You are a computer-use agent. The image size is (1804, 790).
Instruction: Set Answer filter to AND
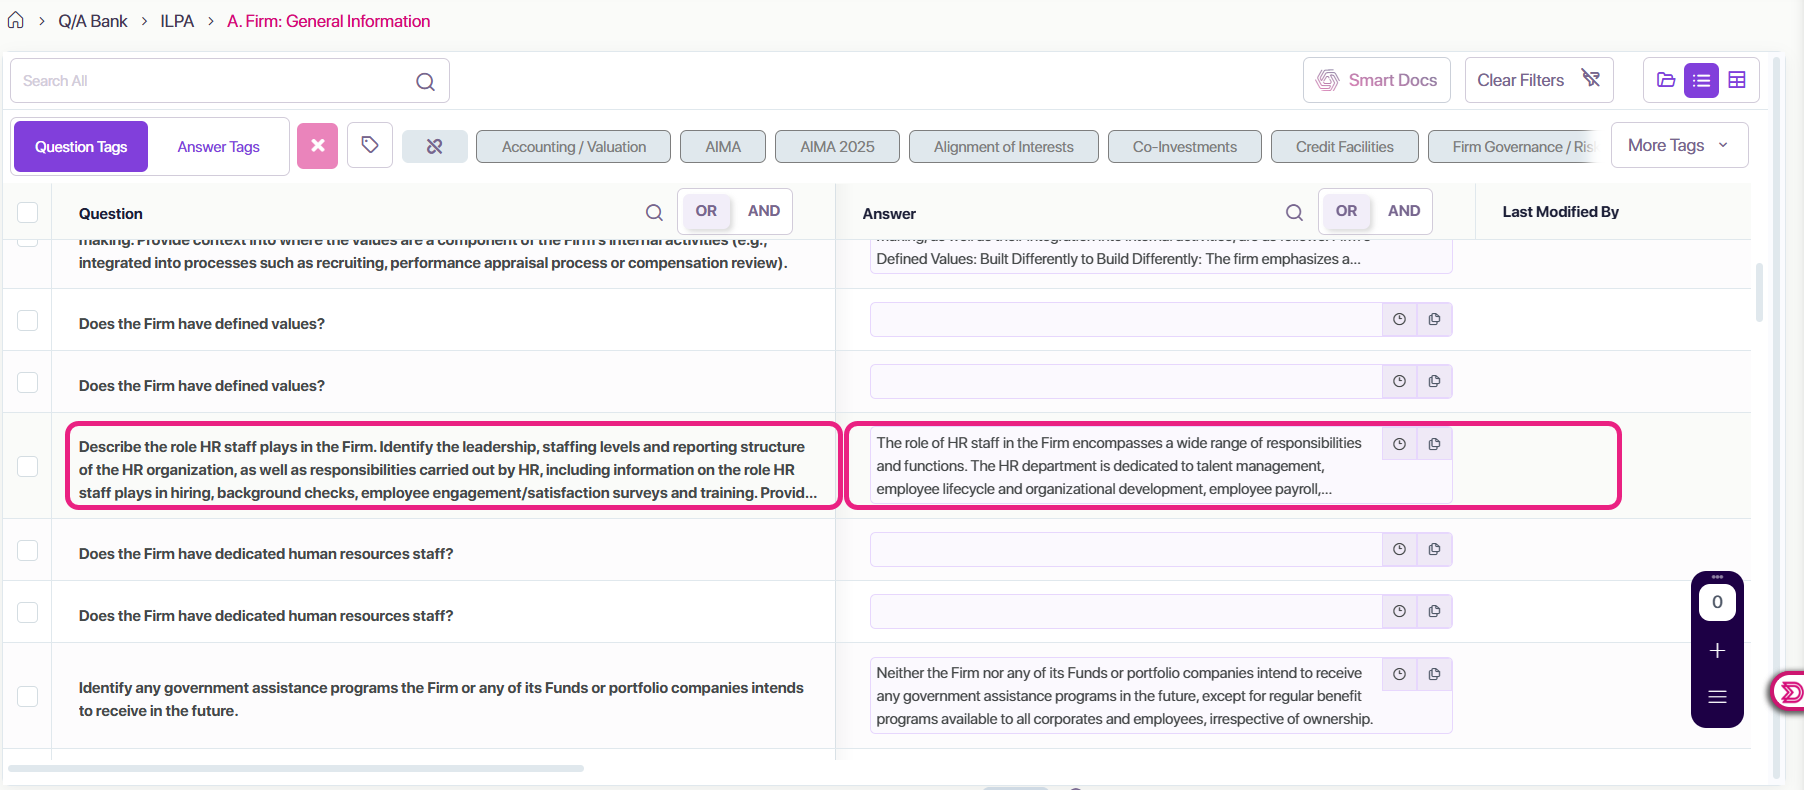[1404, 211]
